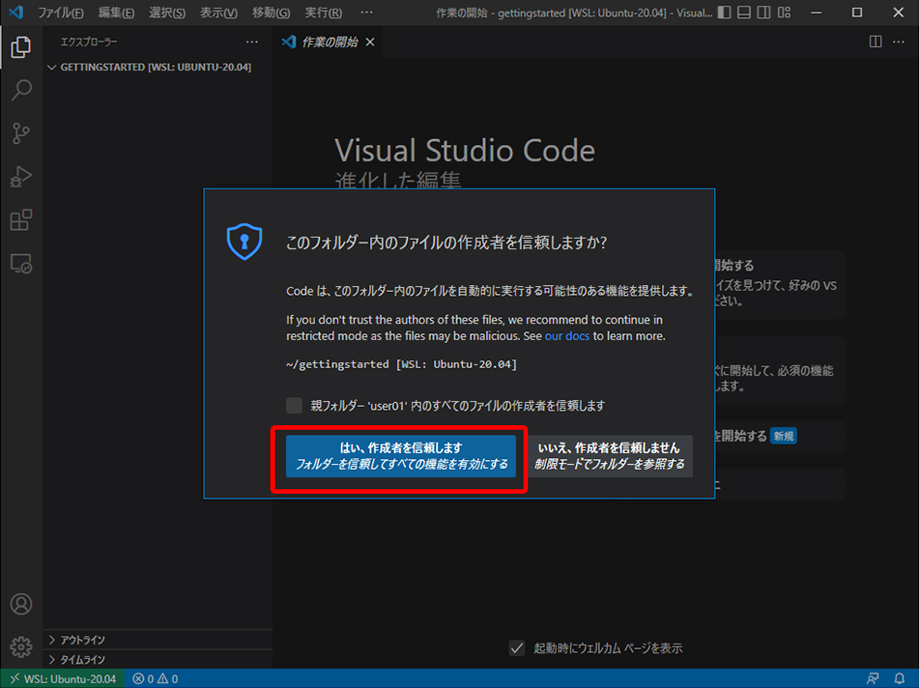Open the Search view icon

(x=21, y=90)
